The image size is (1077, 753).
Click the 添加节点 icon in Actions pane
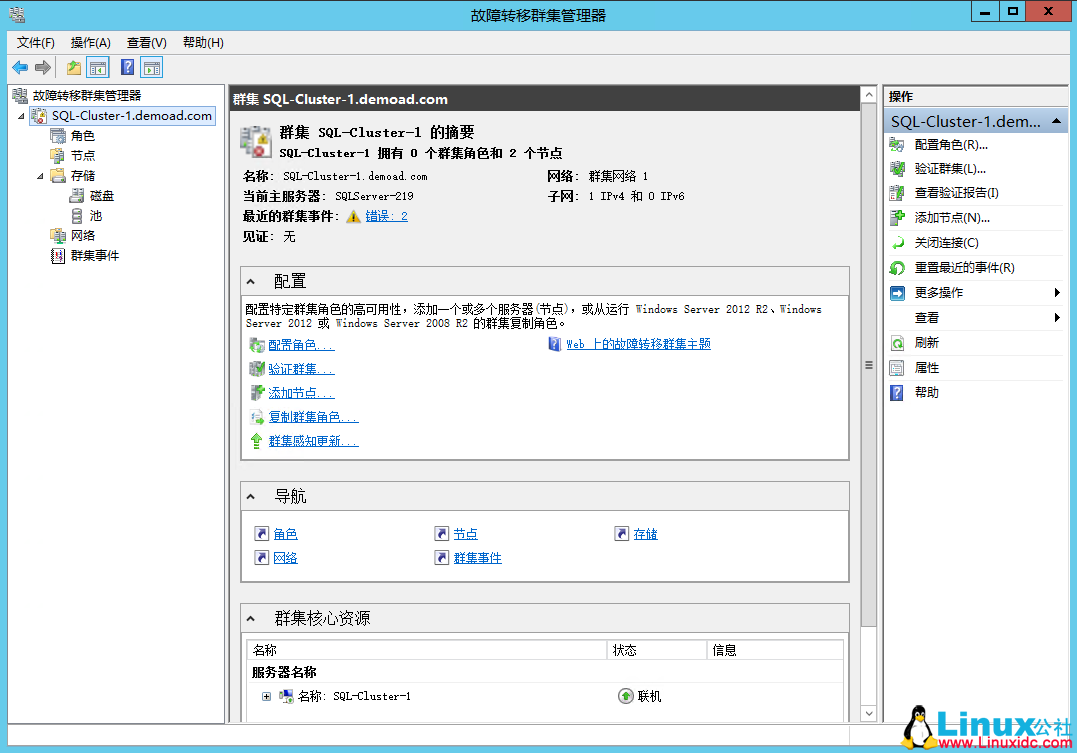pos(895,215)
